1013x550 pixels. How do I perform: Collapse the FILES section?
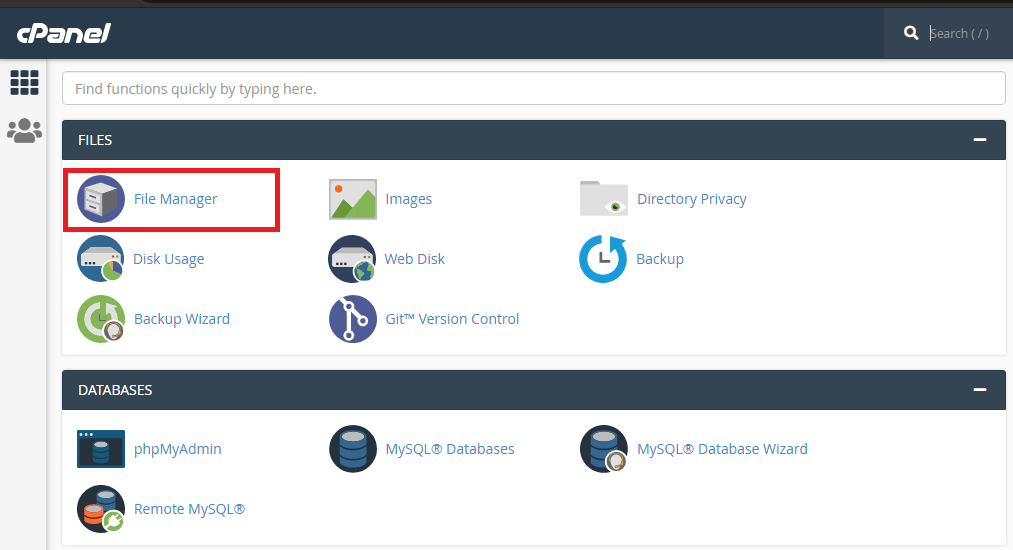979,140
